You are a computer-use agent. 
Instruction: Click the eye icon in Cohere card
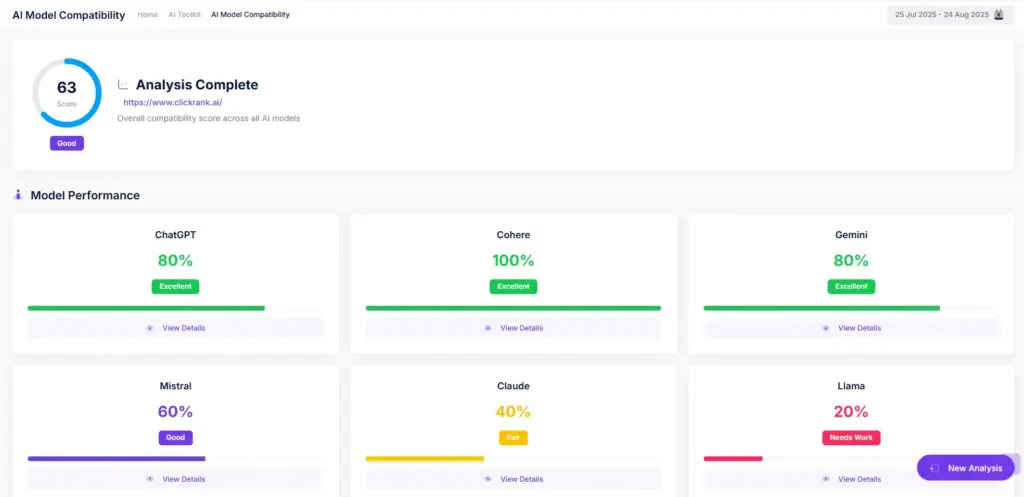coord(488,328)
